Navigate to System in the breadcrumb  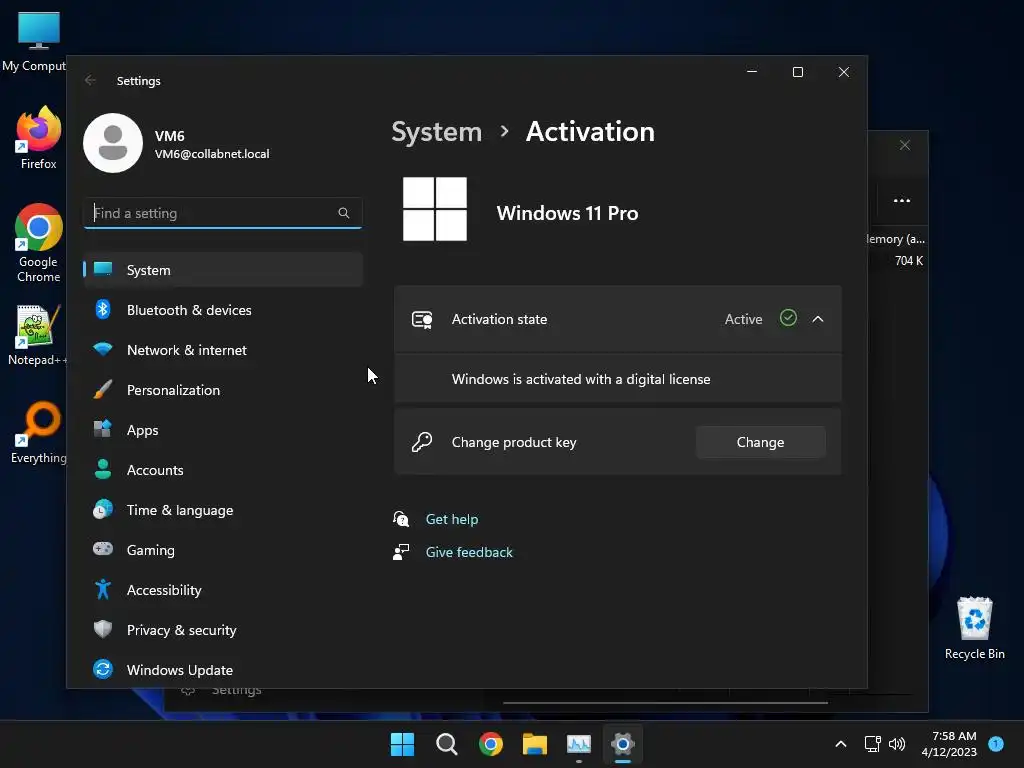436,132
